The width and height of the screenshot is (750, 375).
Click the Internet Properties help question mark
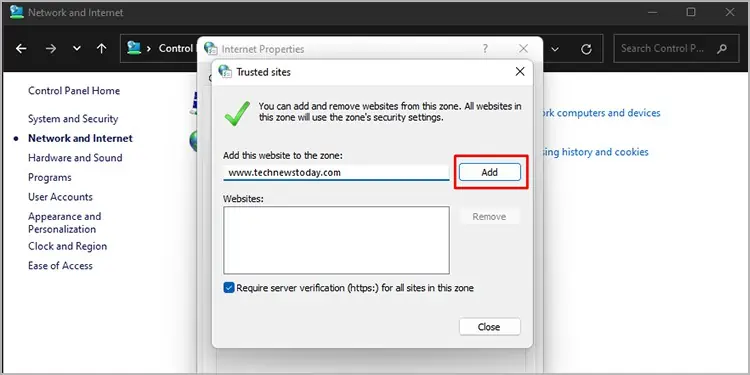click(x=485, y=48)
